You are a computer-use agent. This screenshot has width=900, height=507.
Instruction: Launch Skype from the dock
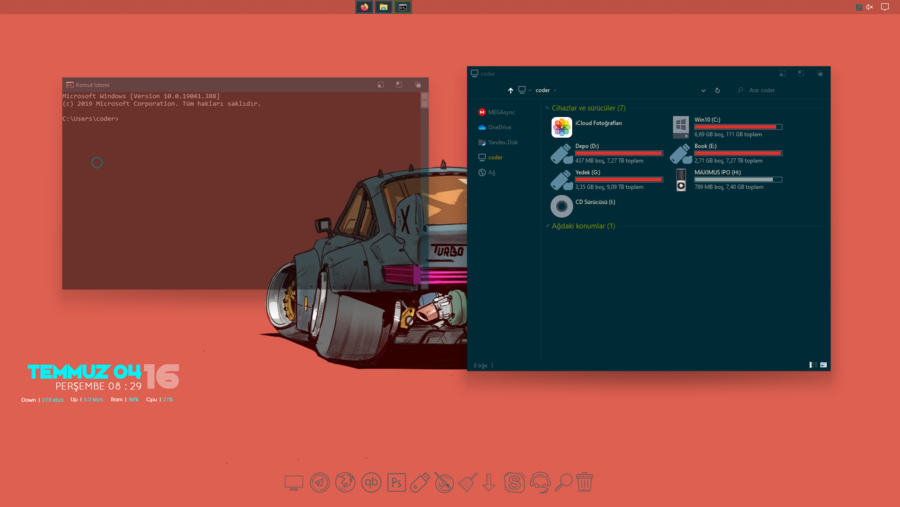(515, 482)
